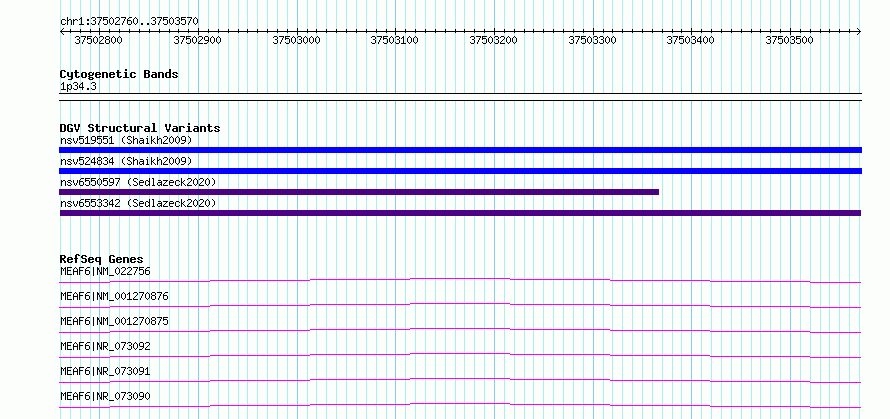Click the nsv524834 (Shaikh2009) label
Image resolution: width=890 pixels, height=419 pixels.
coord(126,161)
